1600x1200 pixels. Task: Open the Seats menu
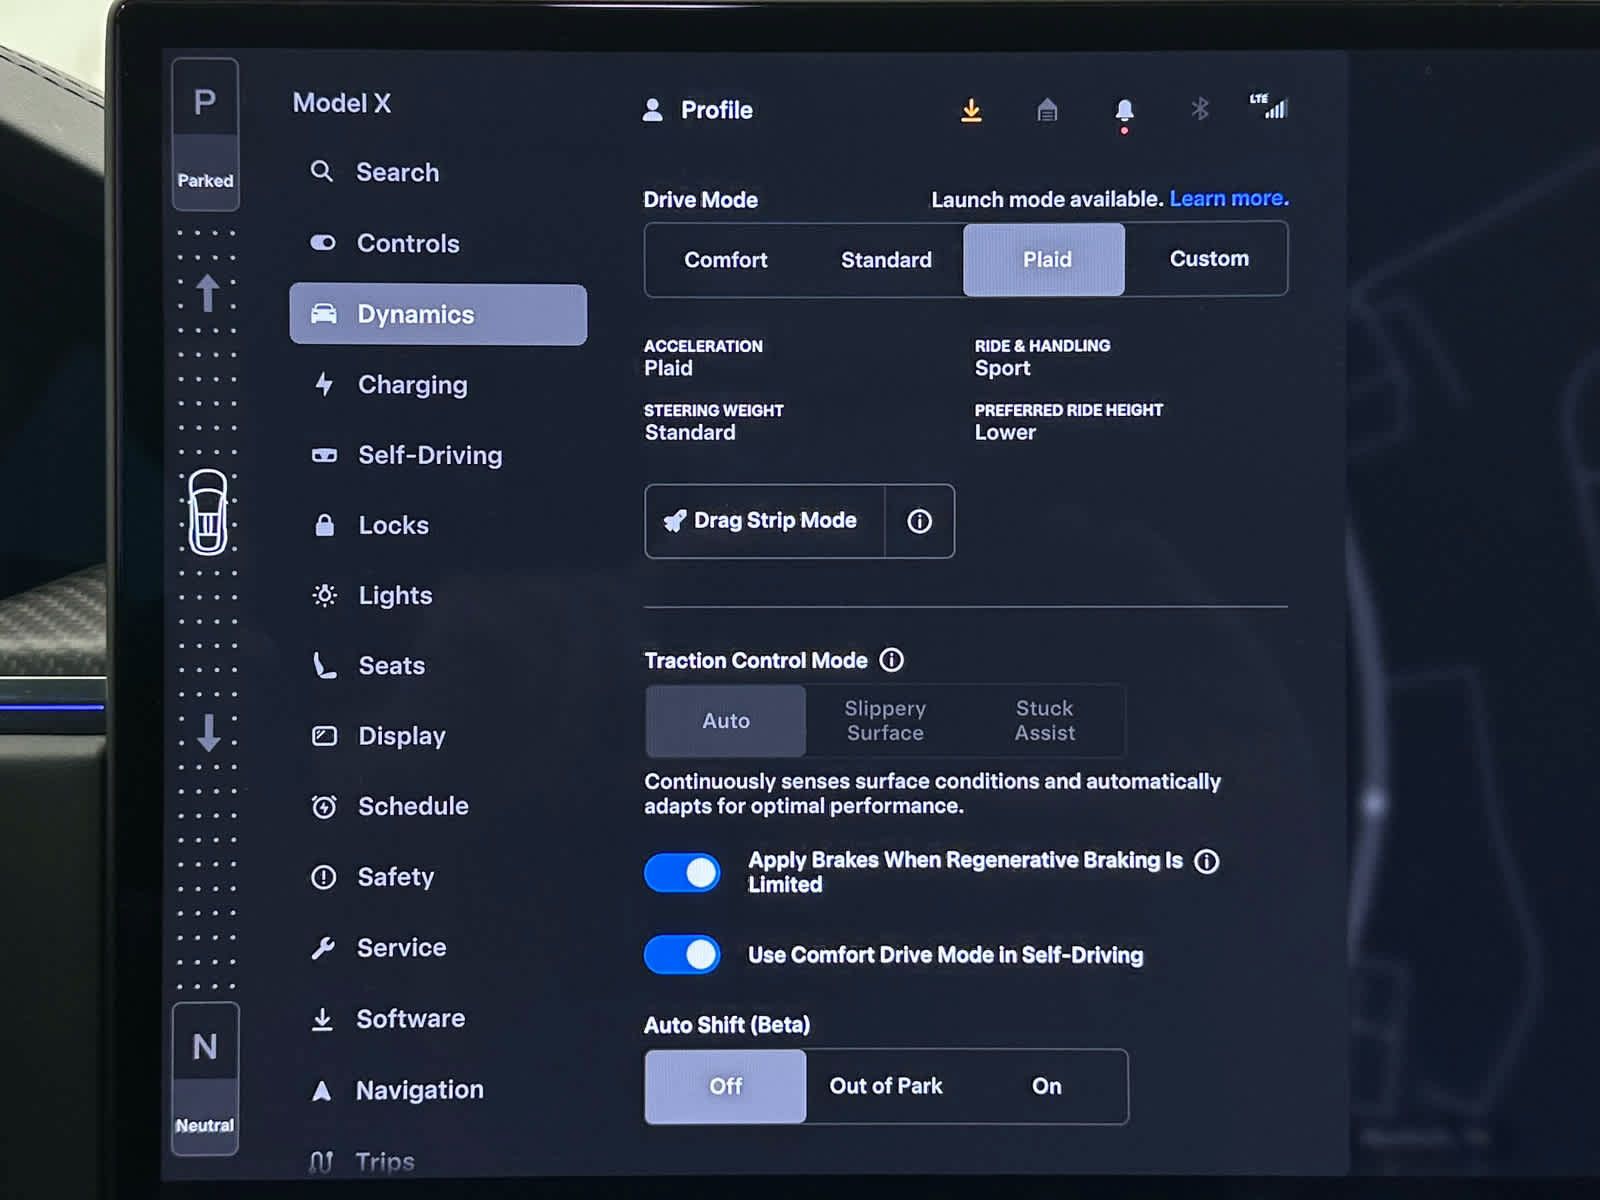click(438, 666)
